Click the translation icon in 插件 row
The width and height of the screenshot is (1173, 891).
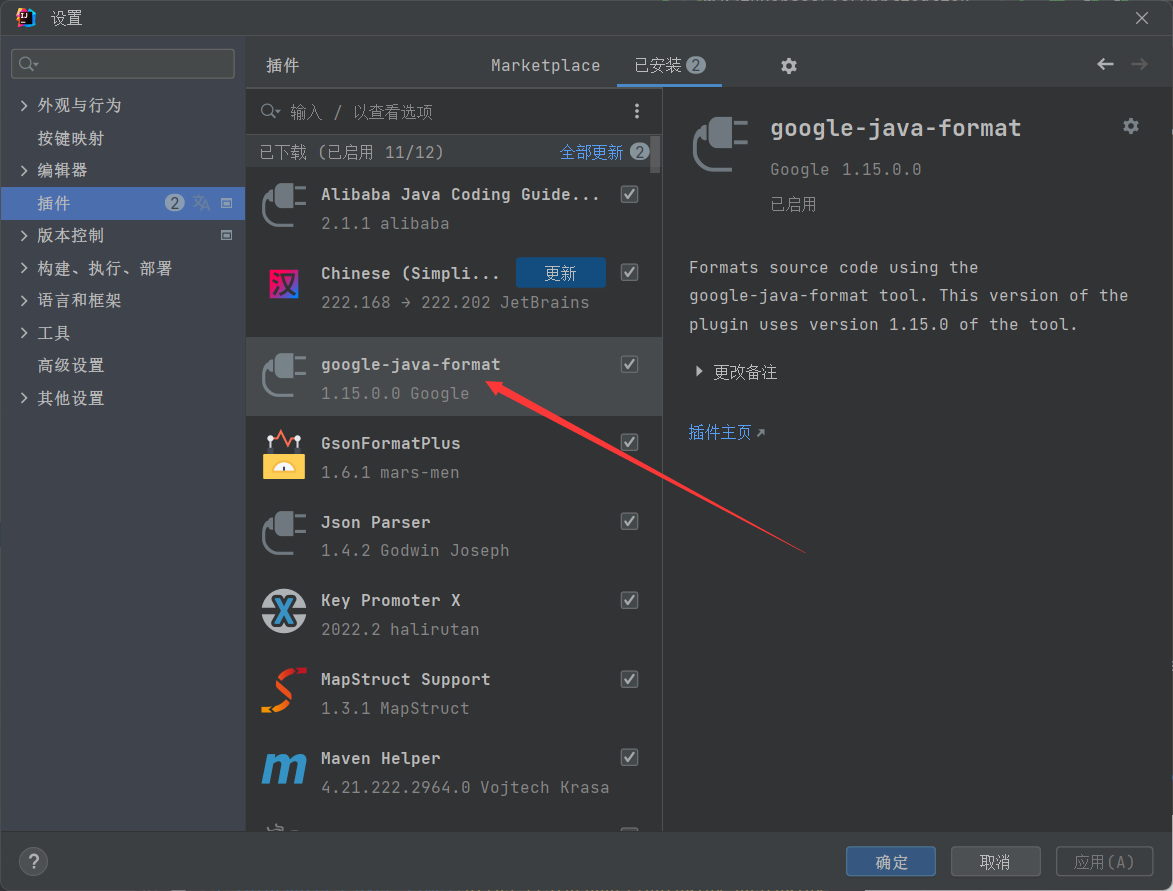pyautogui.click(x=201, y=203)
